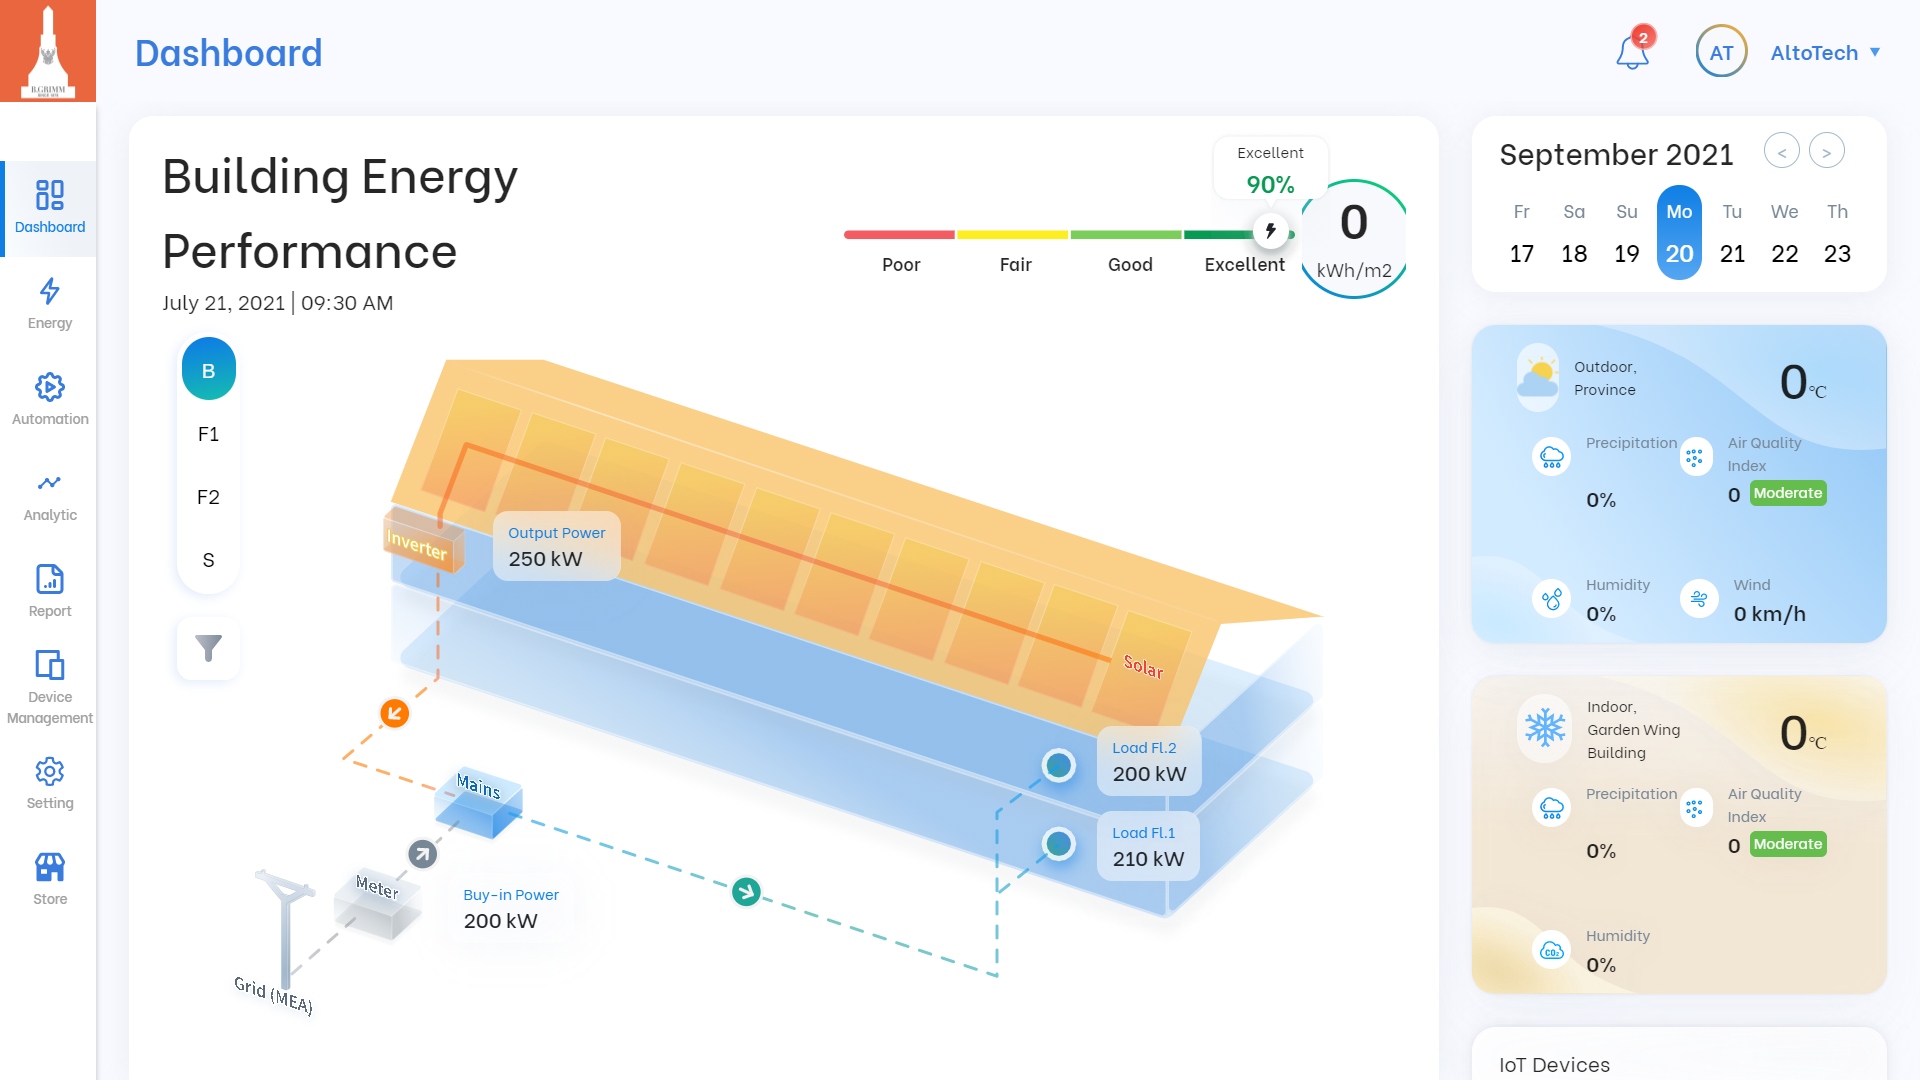
Task: Go to Automation in sidebar
Action: click(x=50, y=400)
